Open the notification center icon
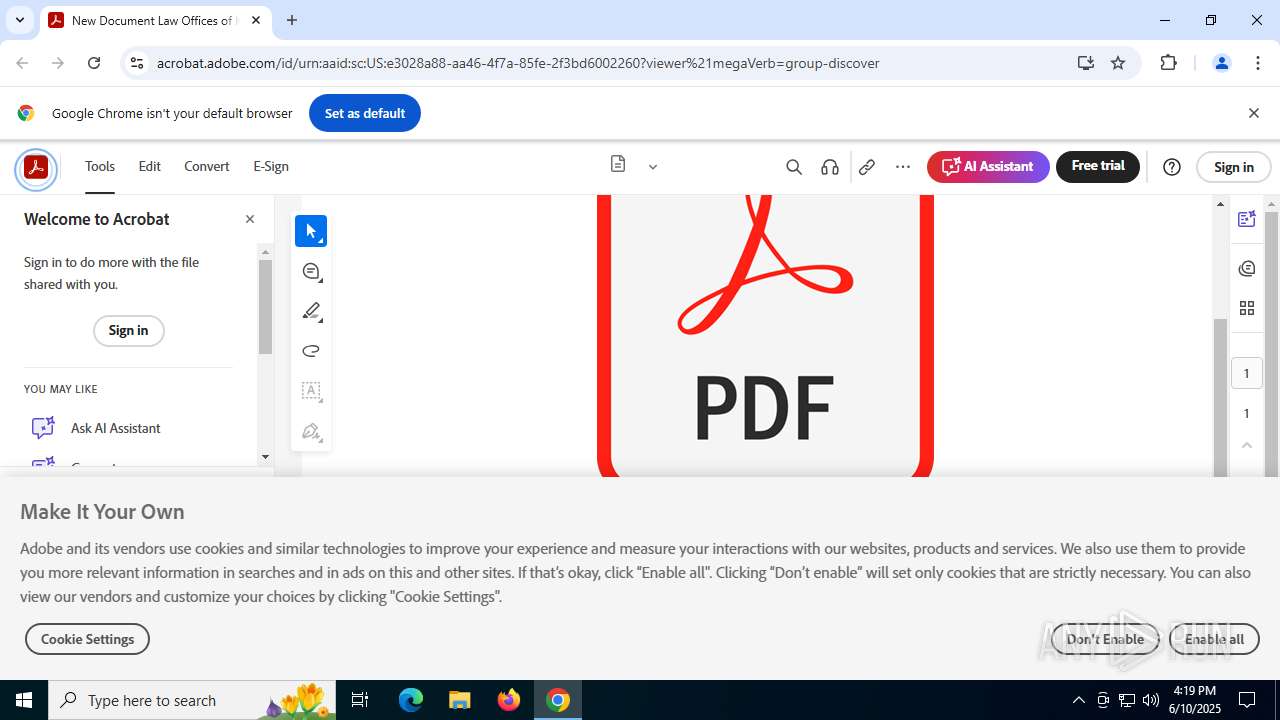The image size is (1280, 720). [1247, 700]
